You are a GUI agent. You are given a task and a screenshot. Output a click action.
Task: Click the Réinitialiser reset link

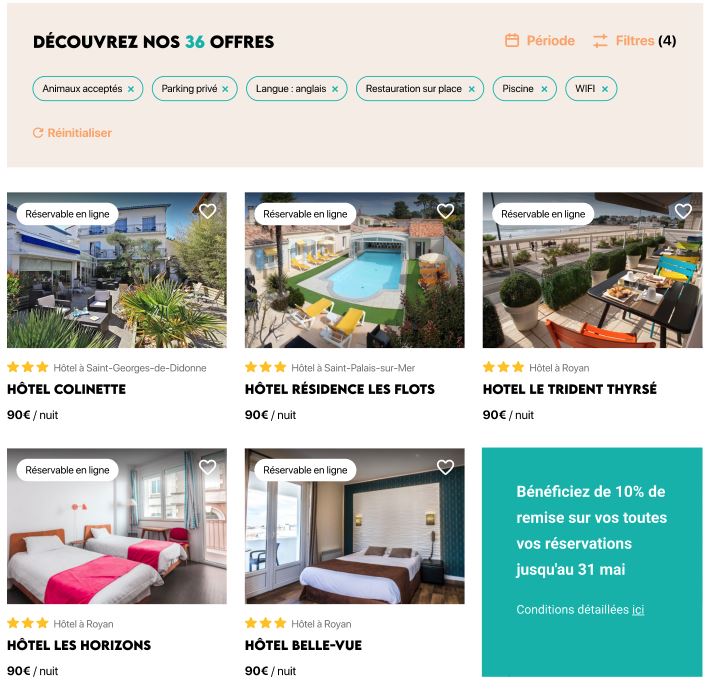[72, 133]
